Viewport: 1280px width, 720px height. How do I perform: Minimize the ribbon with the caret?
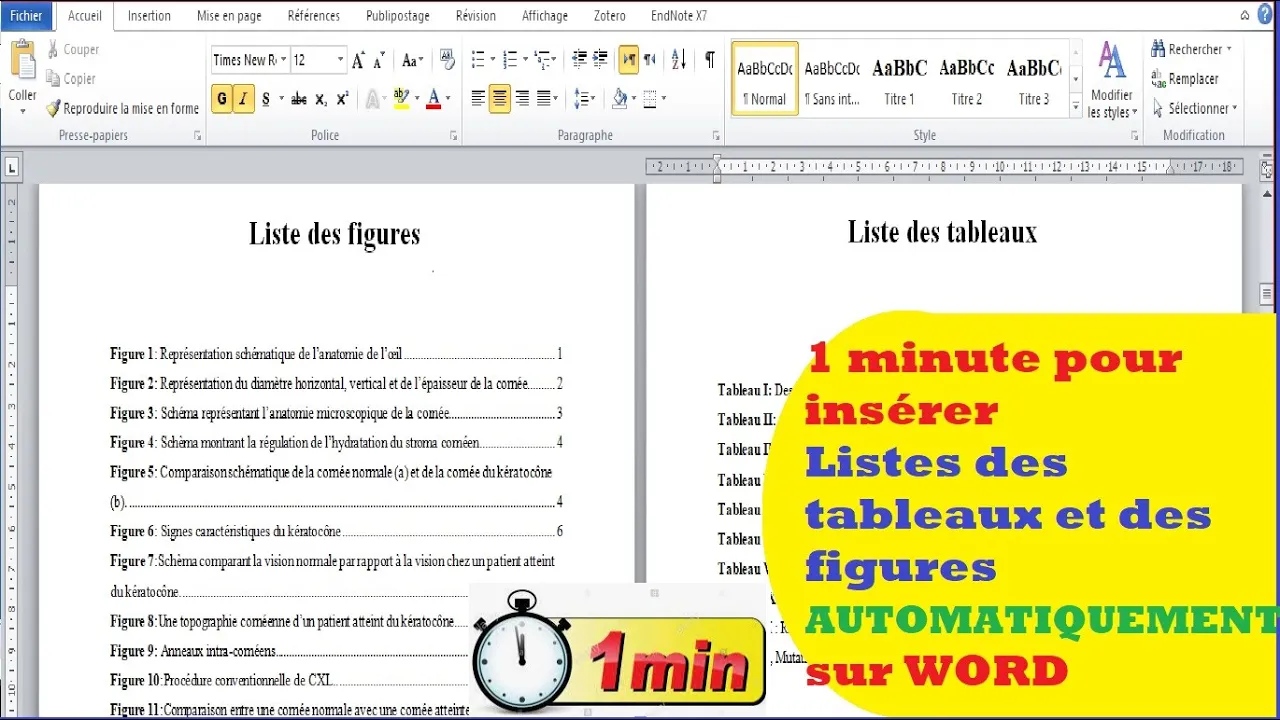(1245, 15)
